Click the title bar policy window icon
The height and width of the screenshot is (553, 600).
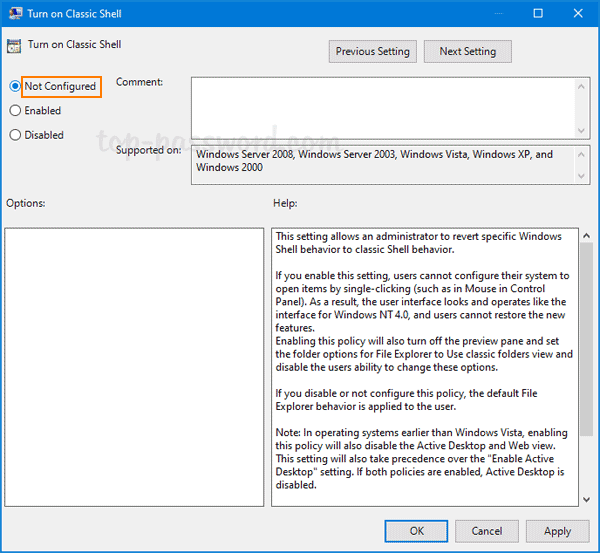coord(13,14)
